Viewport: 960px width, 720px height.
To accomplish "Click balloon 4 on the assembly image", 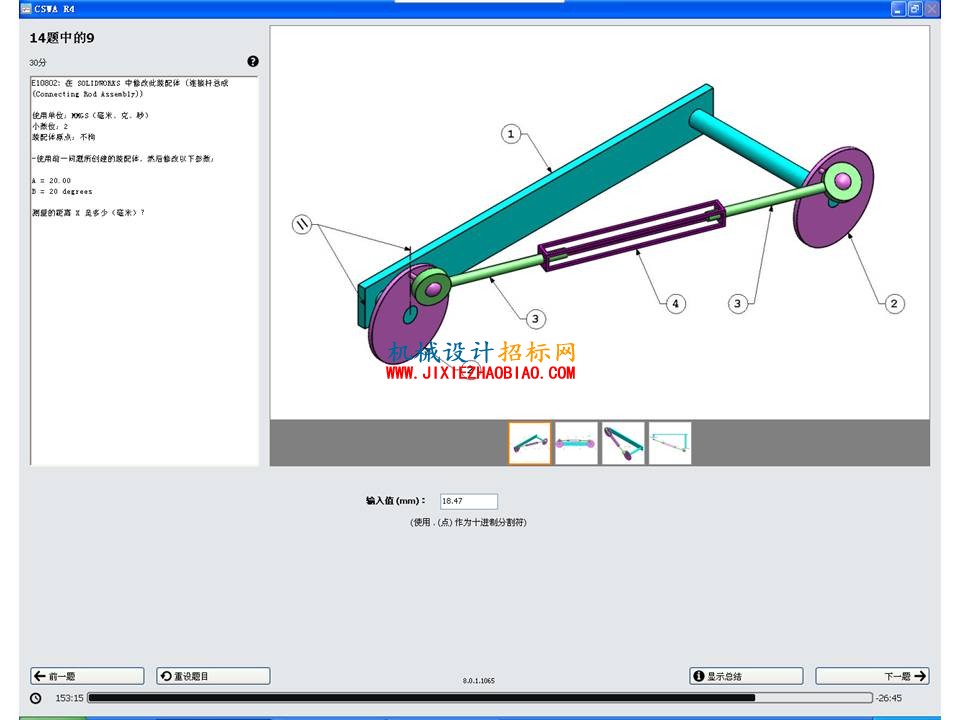I will click(675, 304).
